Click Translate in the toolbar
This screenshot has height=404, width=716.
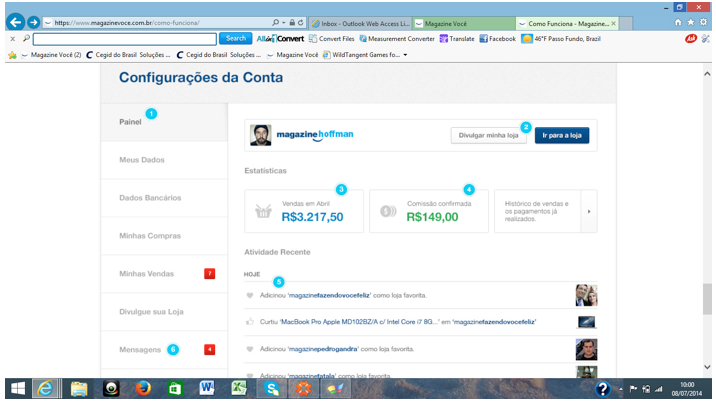point(457,39)
